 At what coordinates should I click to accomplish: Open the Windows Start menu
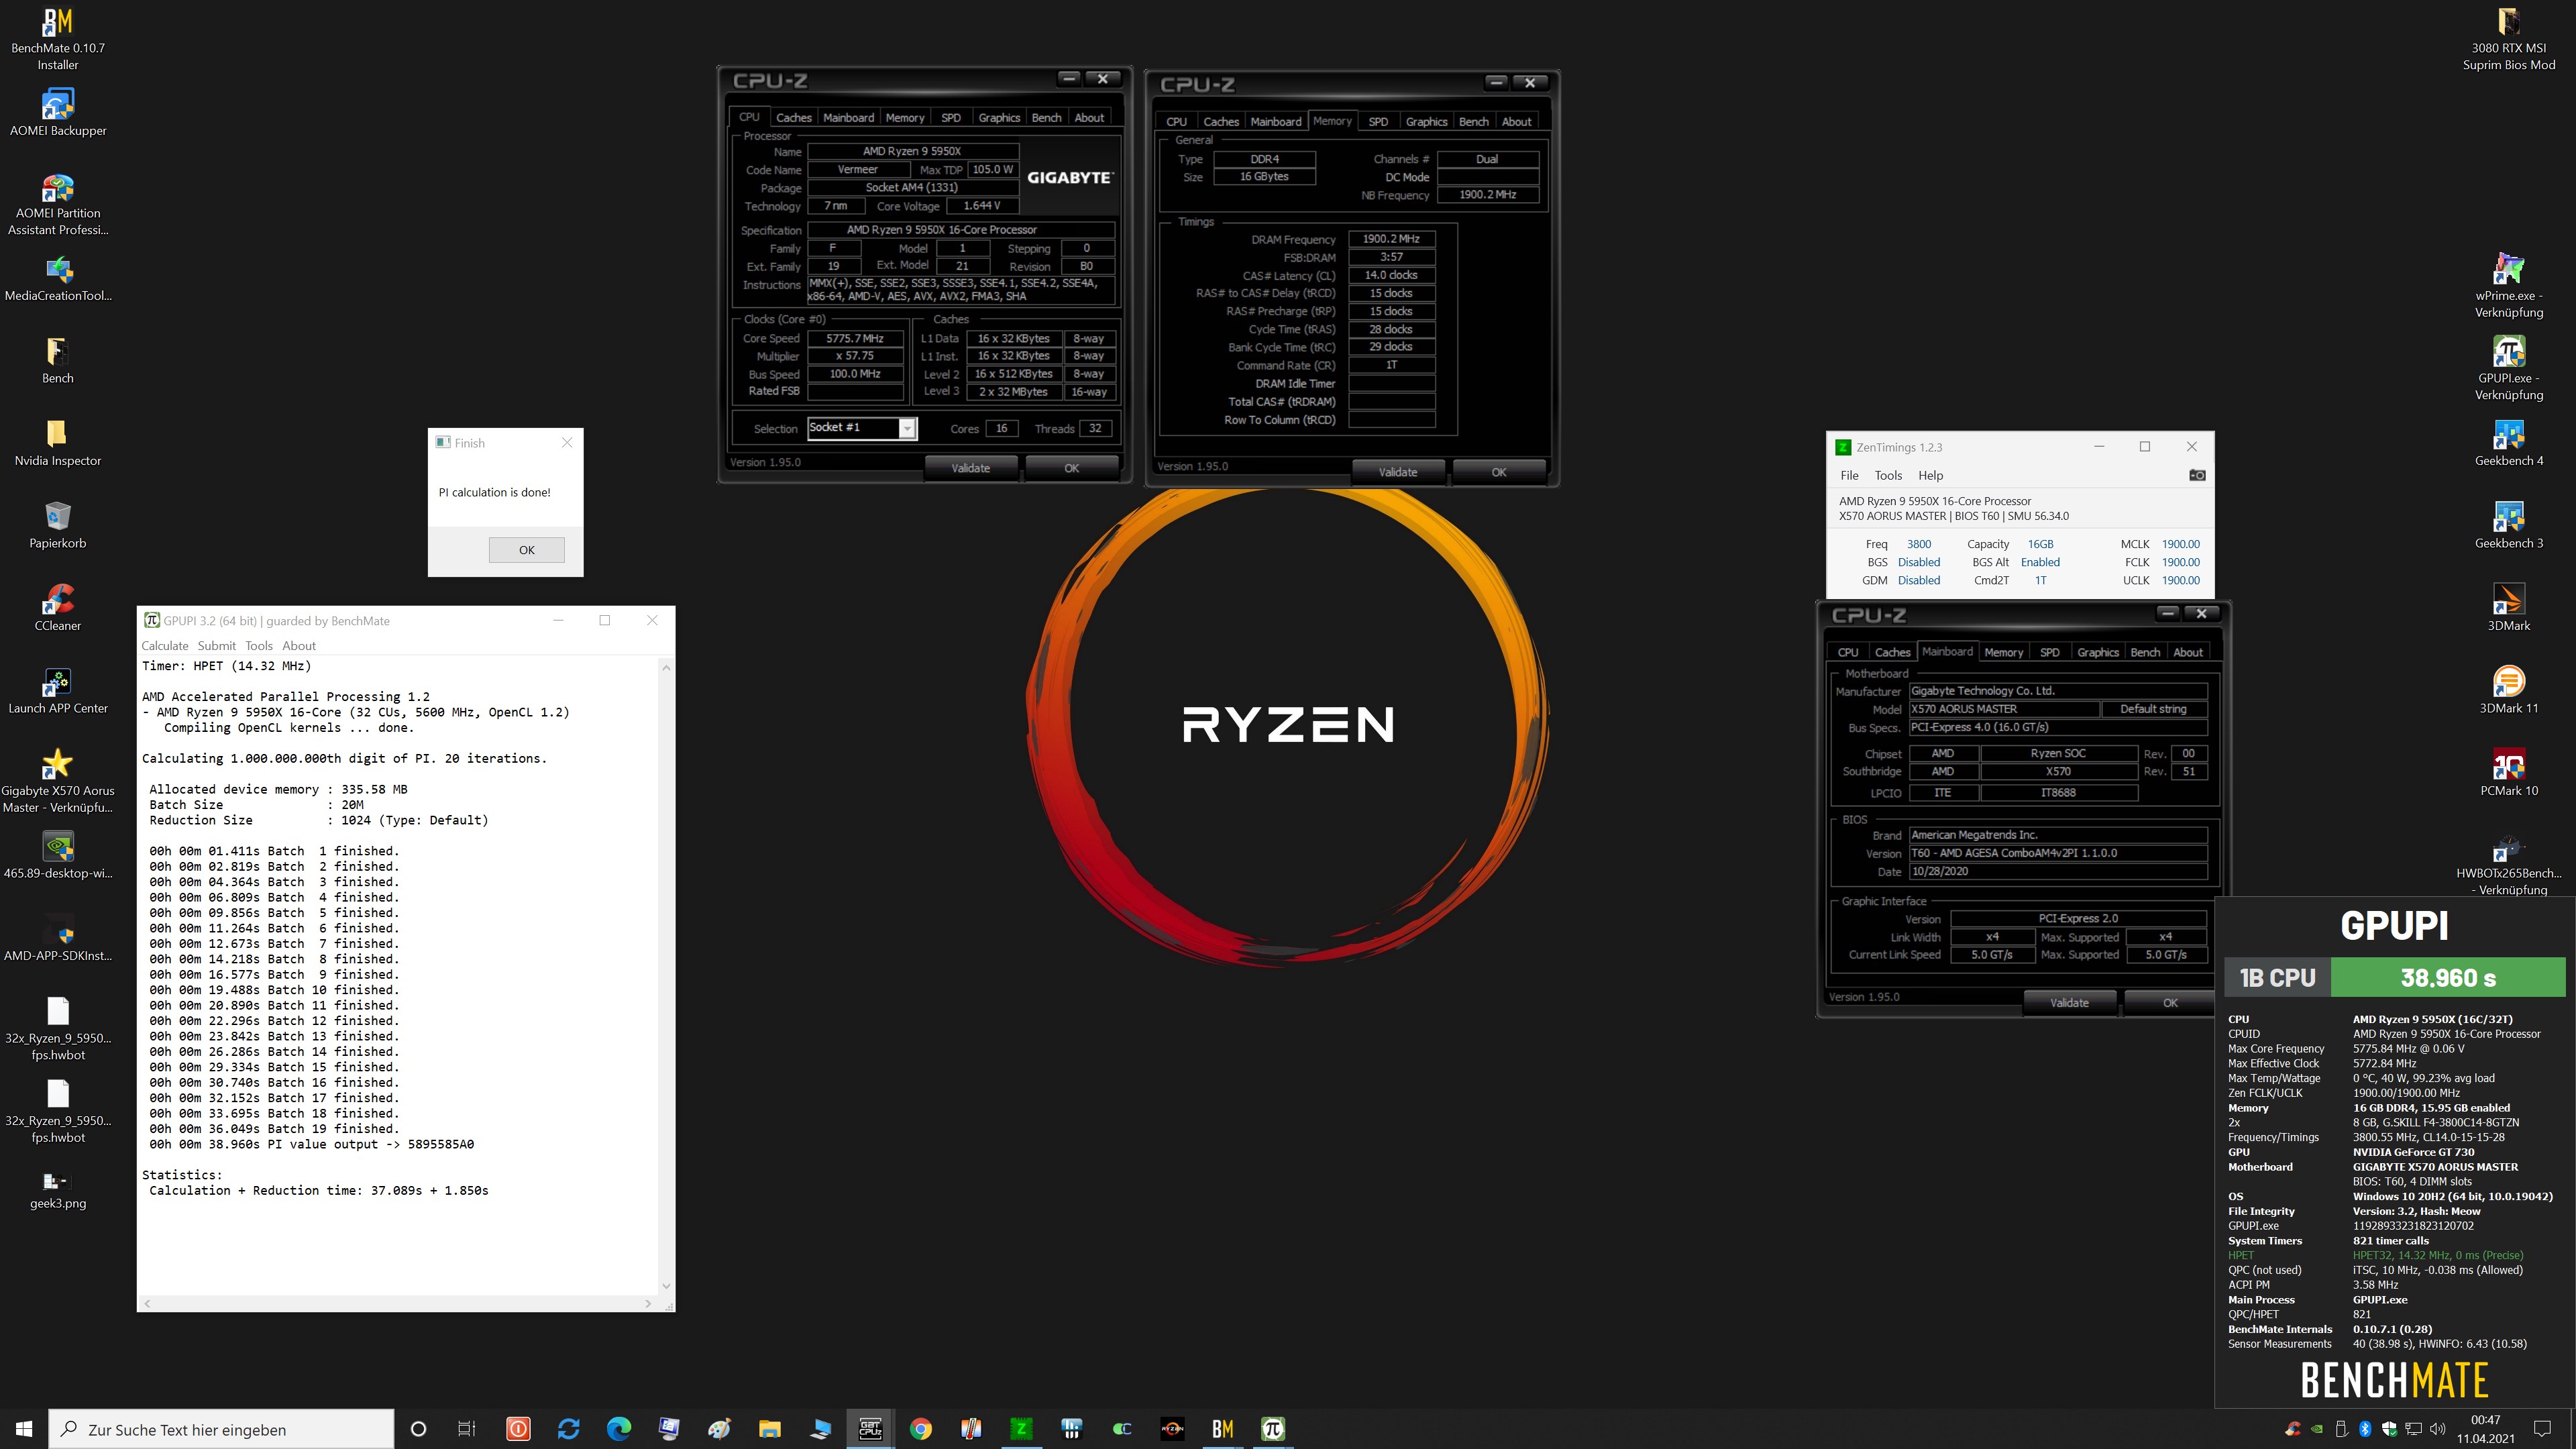click(24, 1429)
